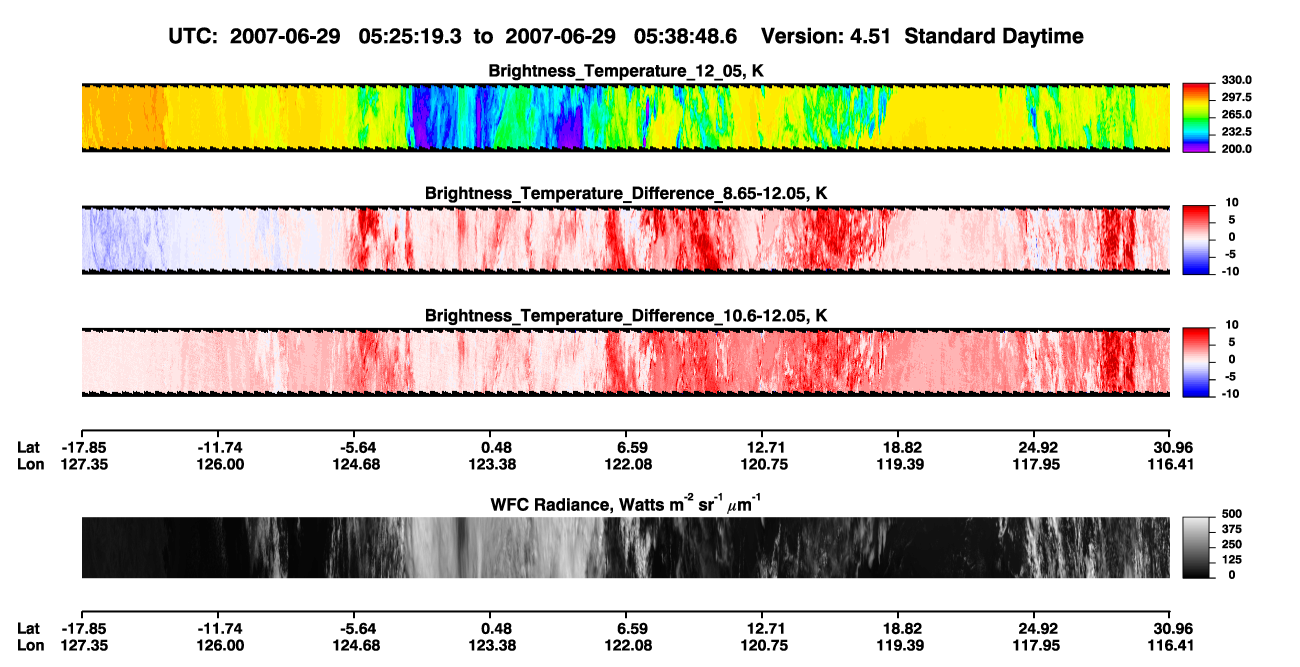Click the 10 label on 10.6-12.05 colorbar

pyautogui.click(x=1231, y=325)
